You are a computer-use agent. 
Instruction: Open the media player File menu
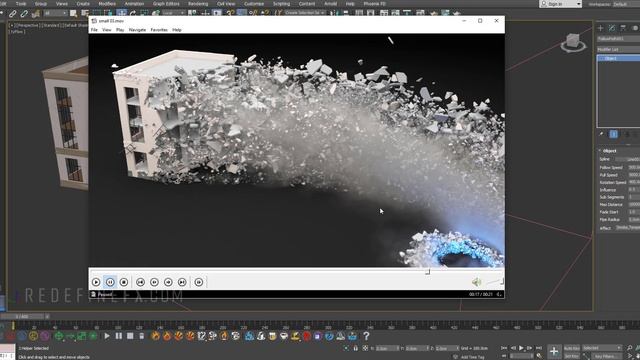click(x=94, y=30)
